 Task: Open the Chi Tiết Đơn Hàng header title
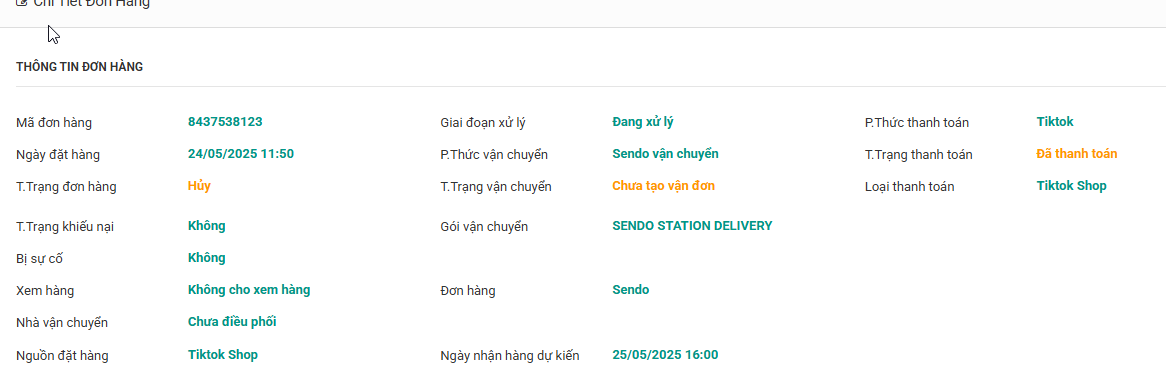[x=91, y=3]
